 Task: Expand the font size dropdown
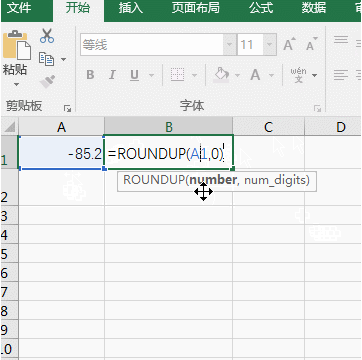269,44
